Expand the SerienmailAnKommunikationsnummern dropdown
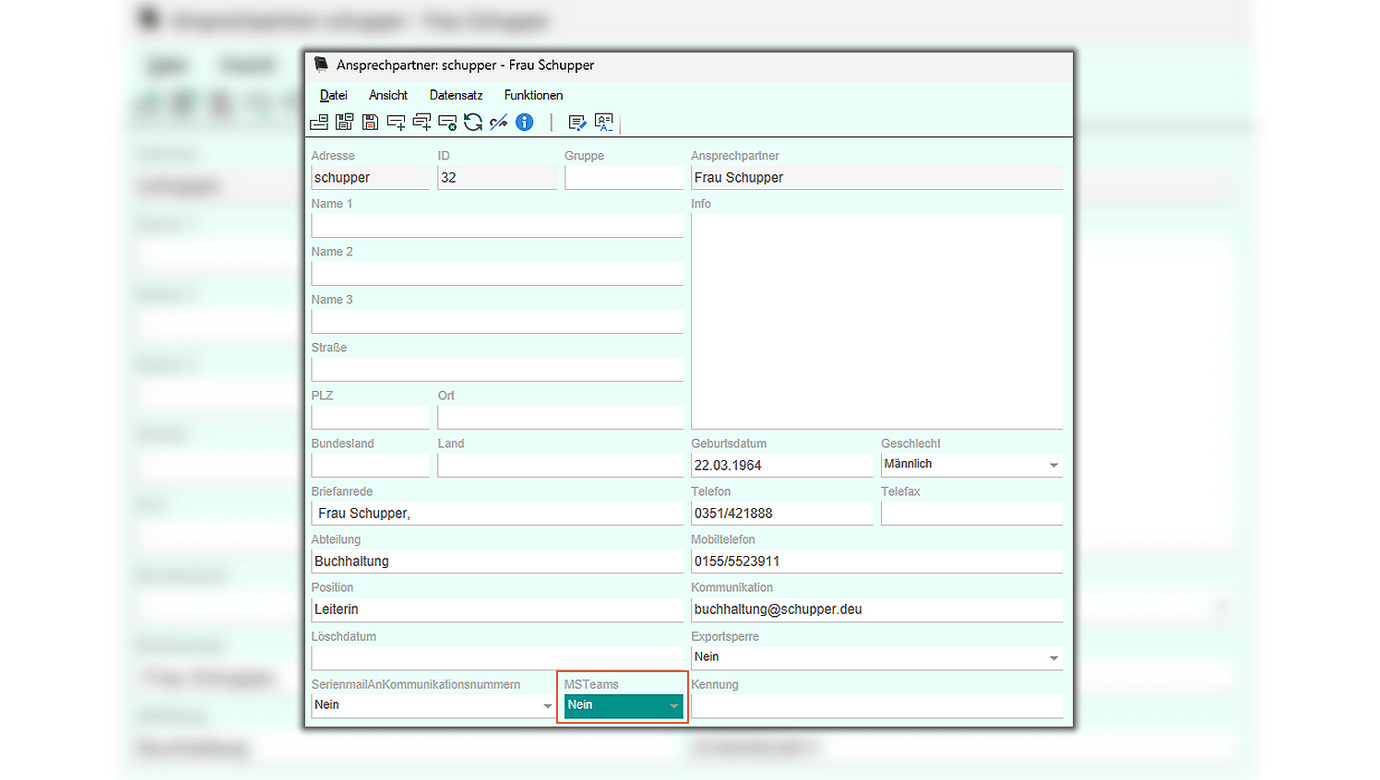This screenshot has height=780, width=1380. click(547, 706)
